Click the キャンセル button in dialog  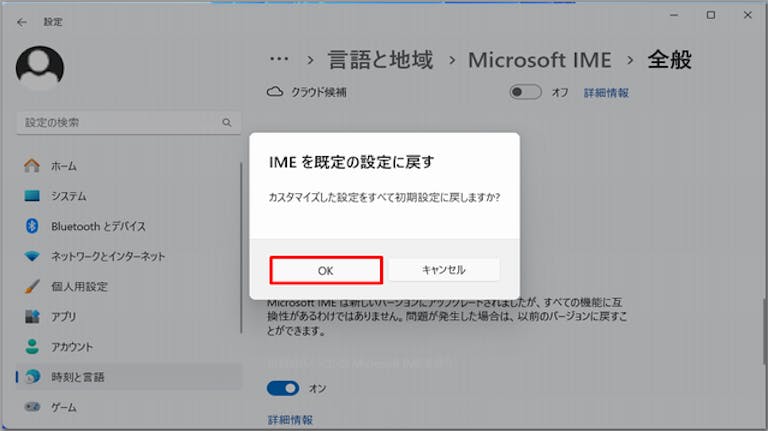(444, 270)
